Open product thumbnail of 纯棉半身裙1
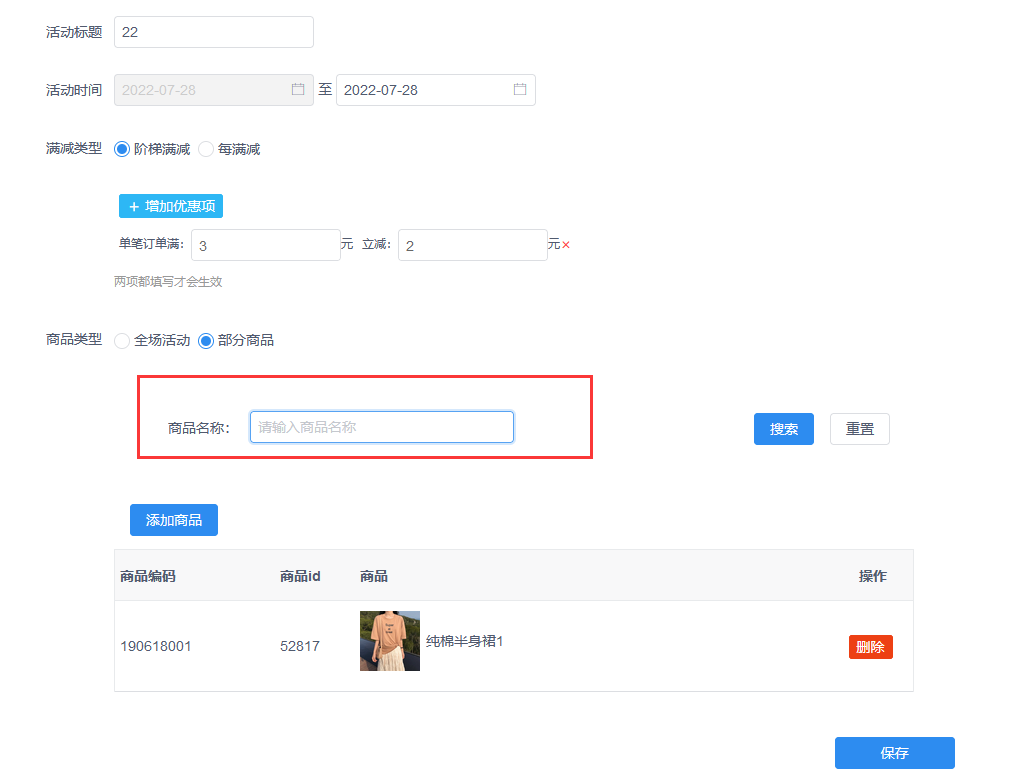 390,641
